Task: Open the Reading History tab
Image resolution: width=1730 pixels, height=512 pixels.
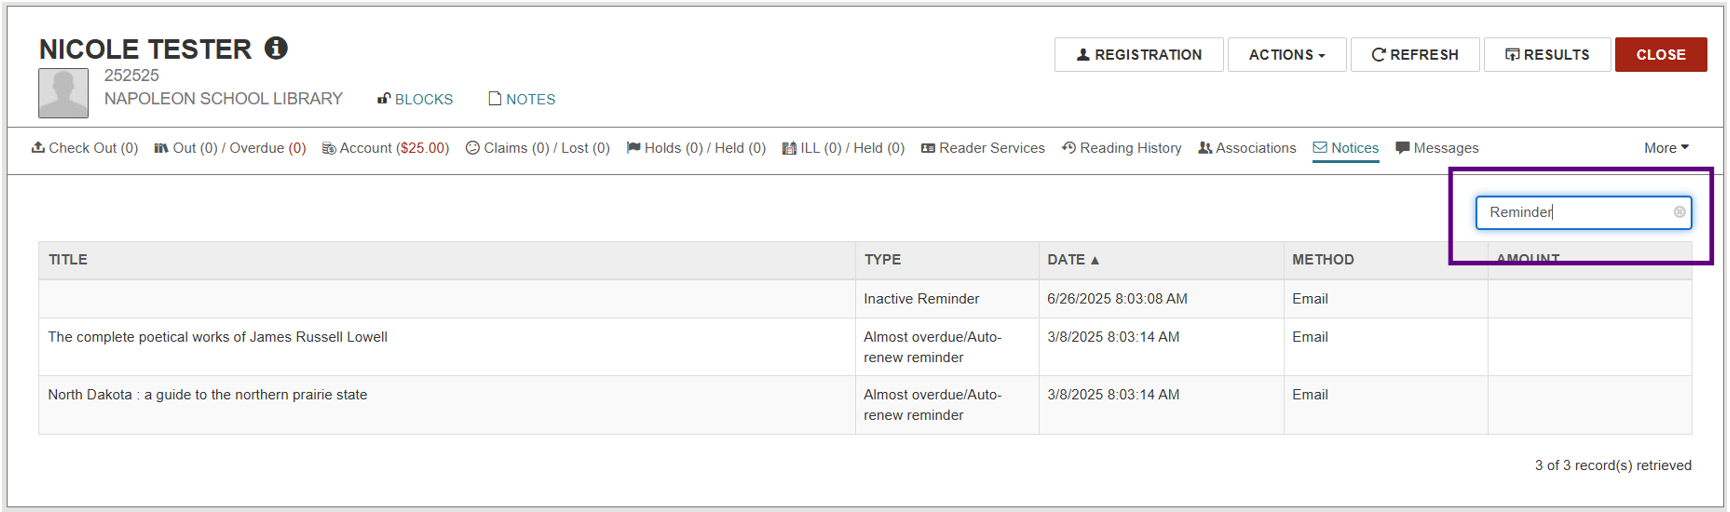Action: [x=1121, y=148]
